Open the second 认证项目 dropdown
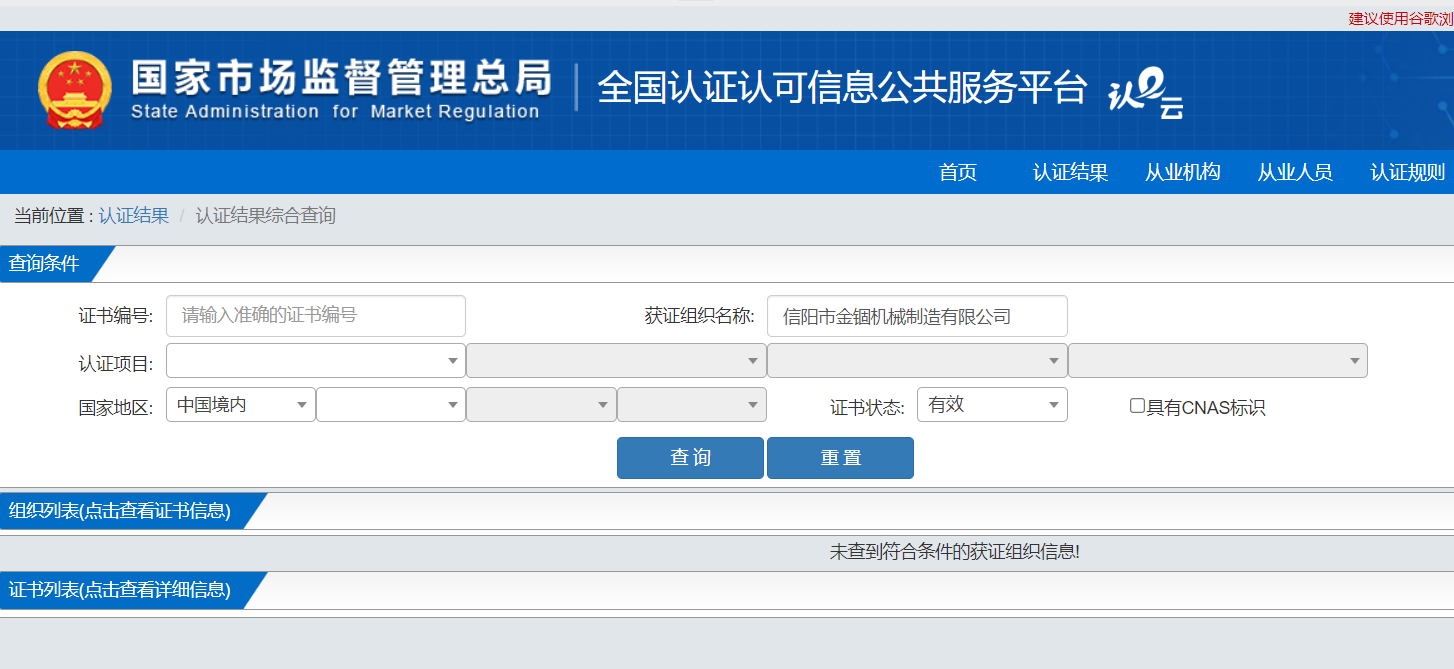 (x=616, y=361)
